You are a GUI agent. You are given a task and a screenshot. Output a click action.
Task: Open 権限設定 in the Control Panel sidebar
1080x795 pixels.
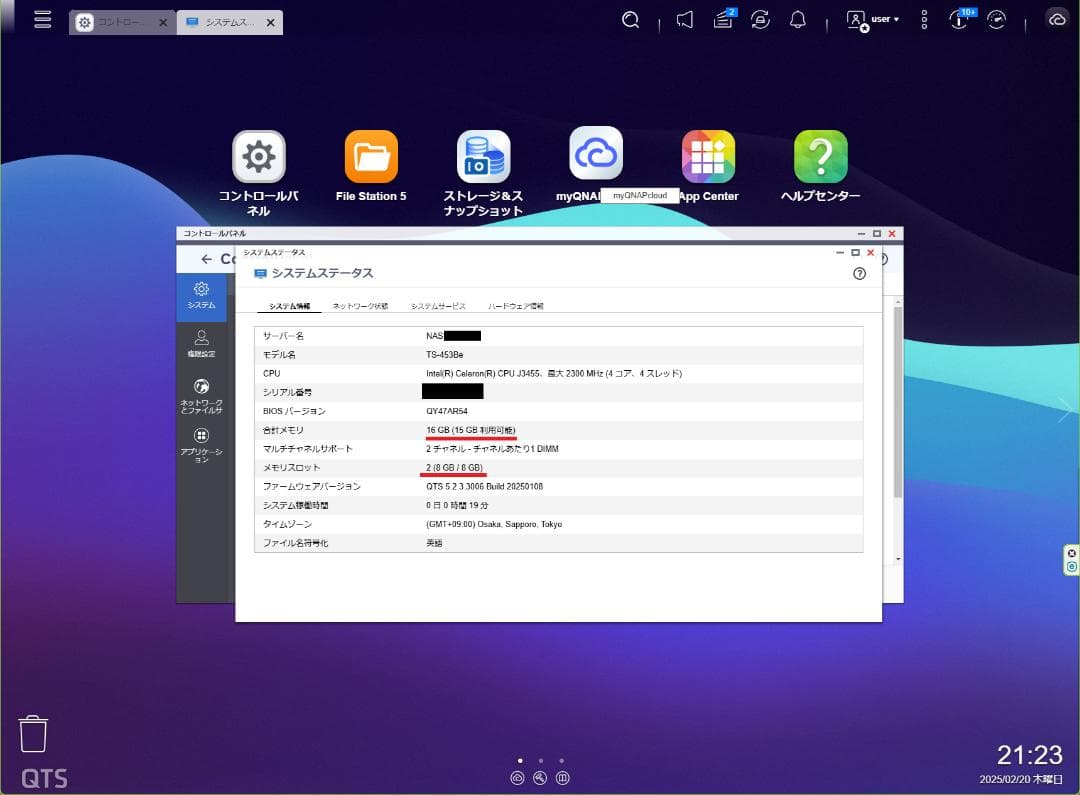[200, 345]
